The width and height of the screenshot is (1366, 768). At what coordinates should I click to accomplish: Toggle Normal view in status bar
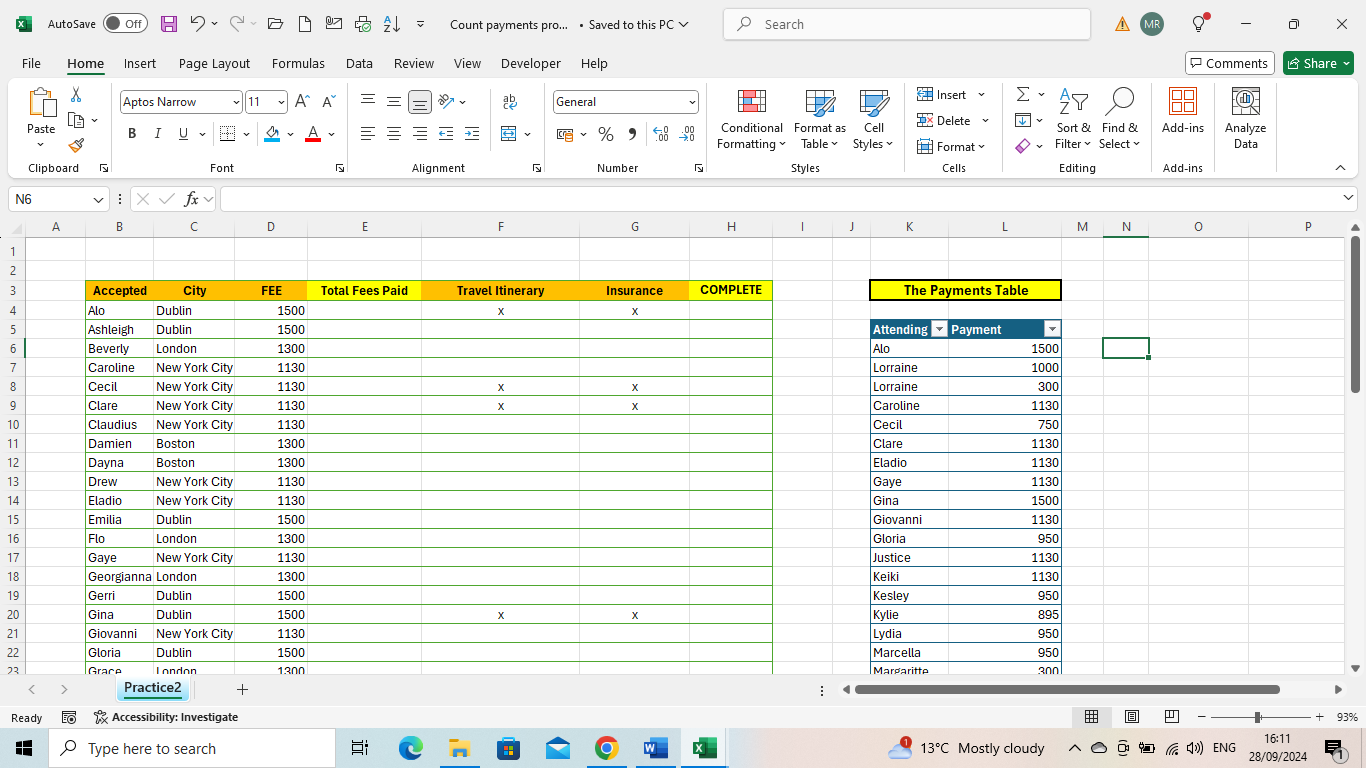pyautogui.click(x=1092, y=717)
